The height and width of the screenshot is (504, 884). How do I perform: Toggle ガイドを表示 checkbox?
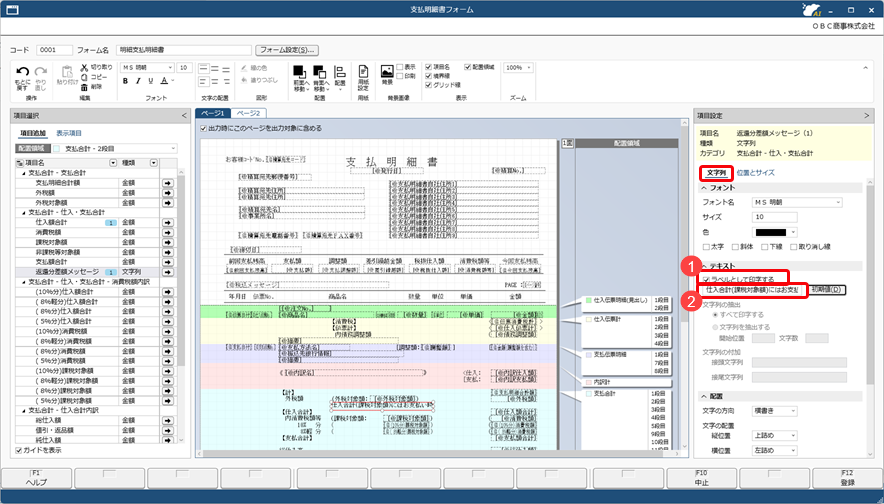(x=19, y=450)
